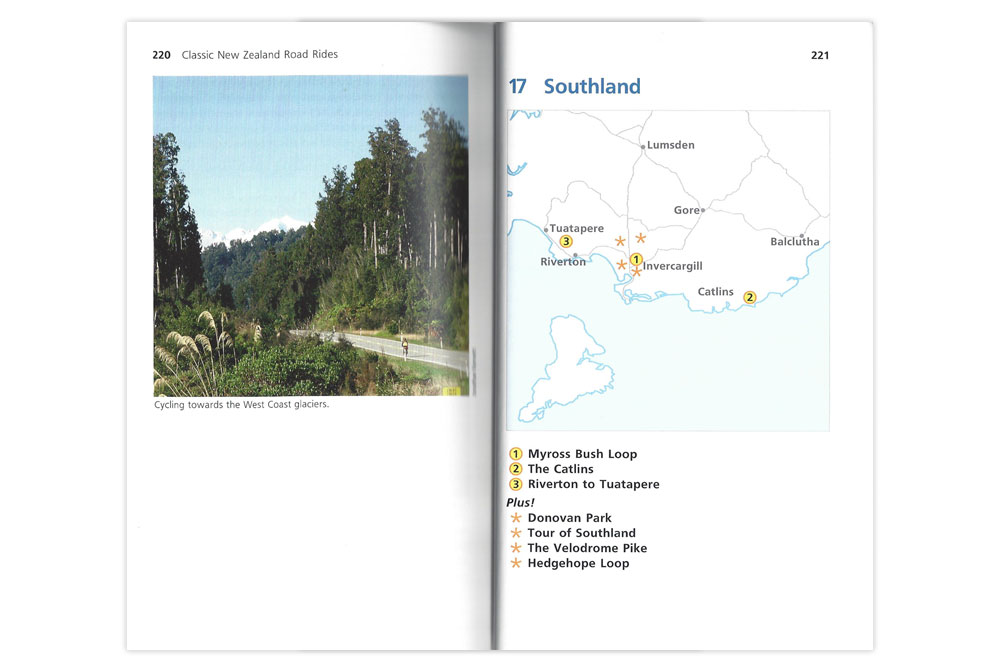Click the orange star beside Donovan Park
The height and width of the screenshot is (670, 1000).
[516, 518]
